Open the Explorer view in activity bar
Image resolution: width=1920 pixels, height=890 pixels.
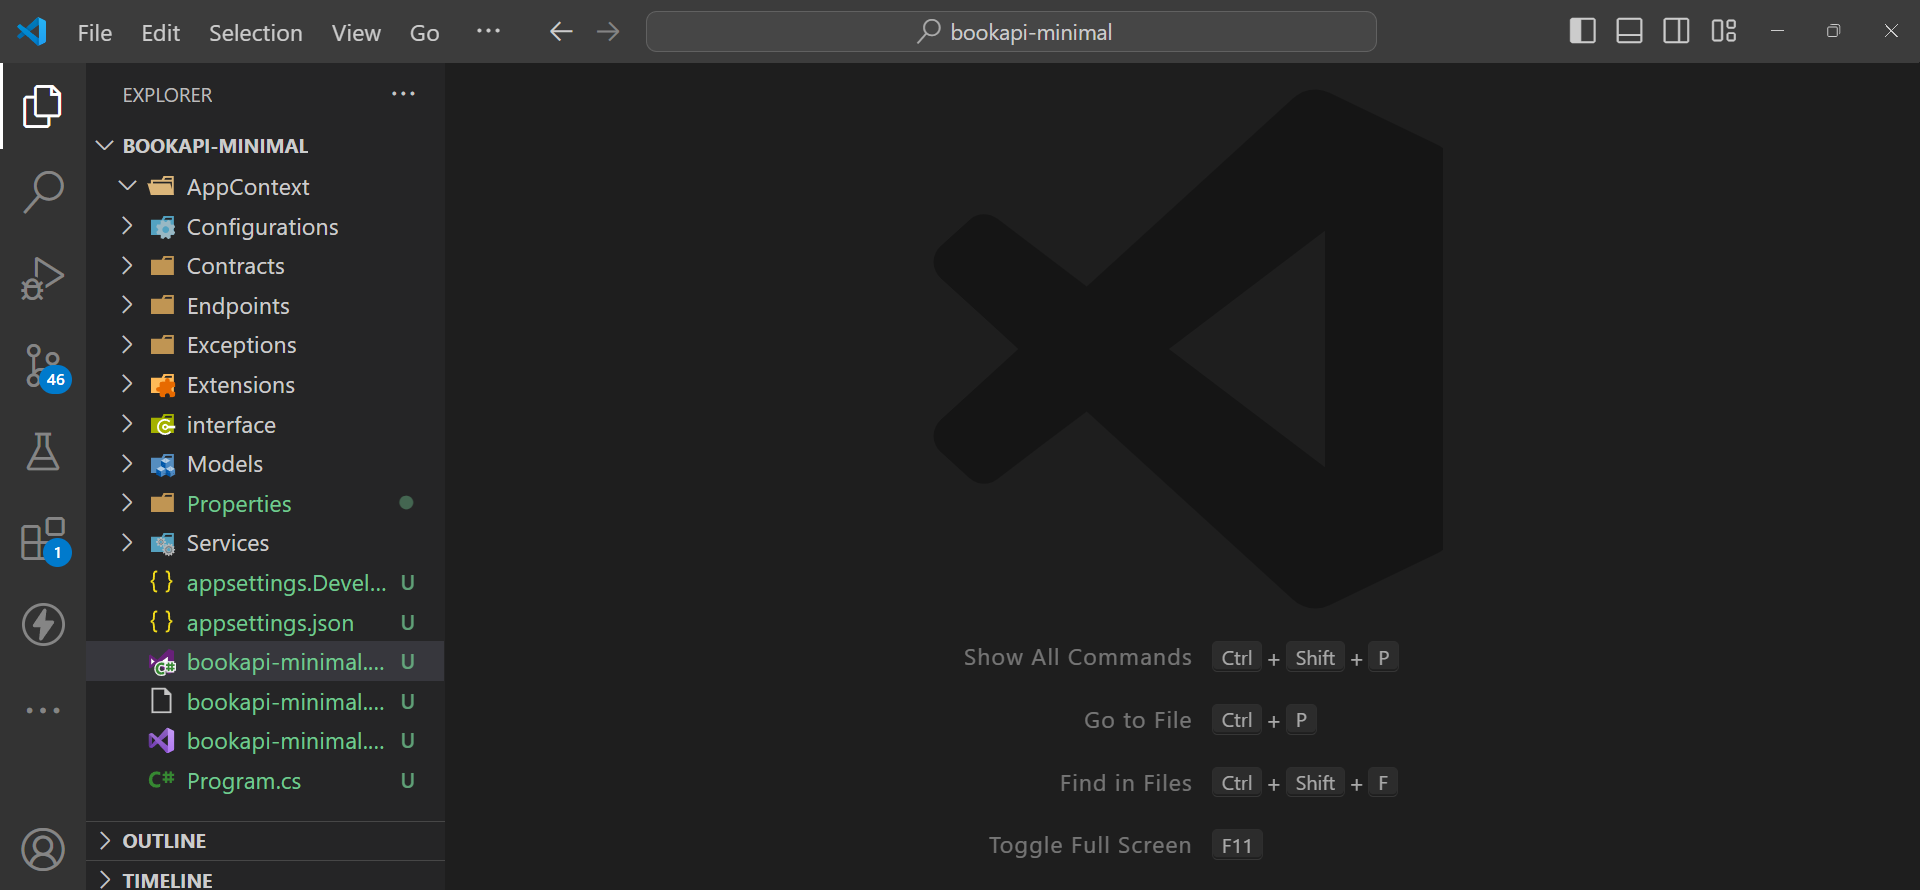[x=42, y=106]
